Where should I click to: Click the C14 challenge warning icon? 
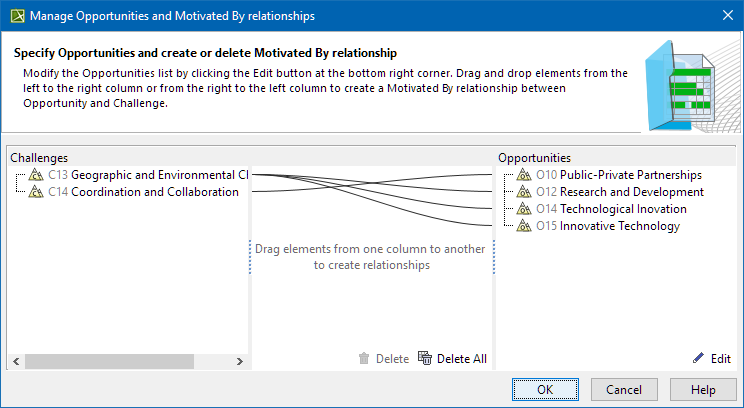point(36,192)
